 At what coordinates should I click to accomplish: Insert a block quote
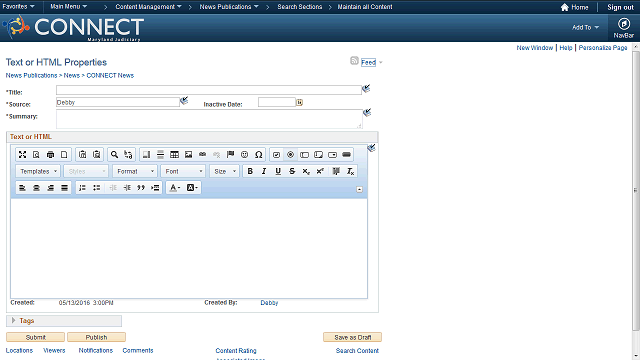pos(141,188)
